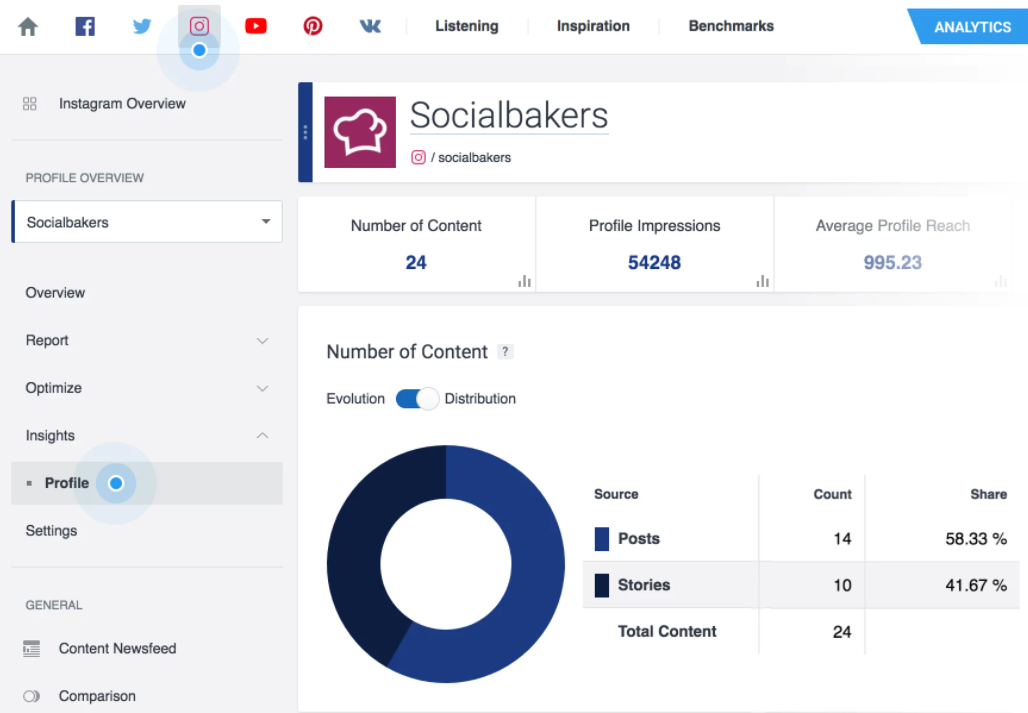The height and width of the screenshot is (713, 1028).
Task: Select the VK network icon
Action: 370,27
